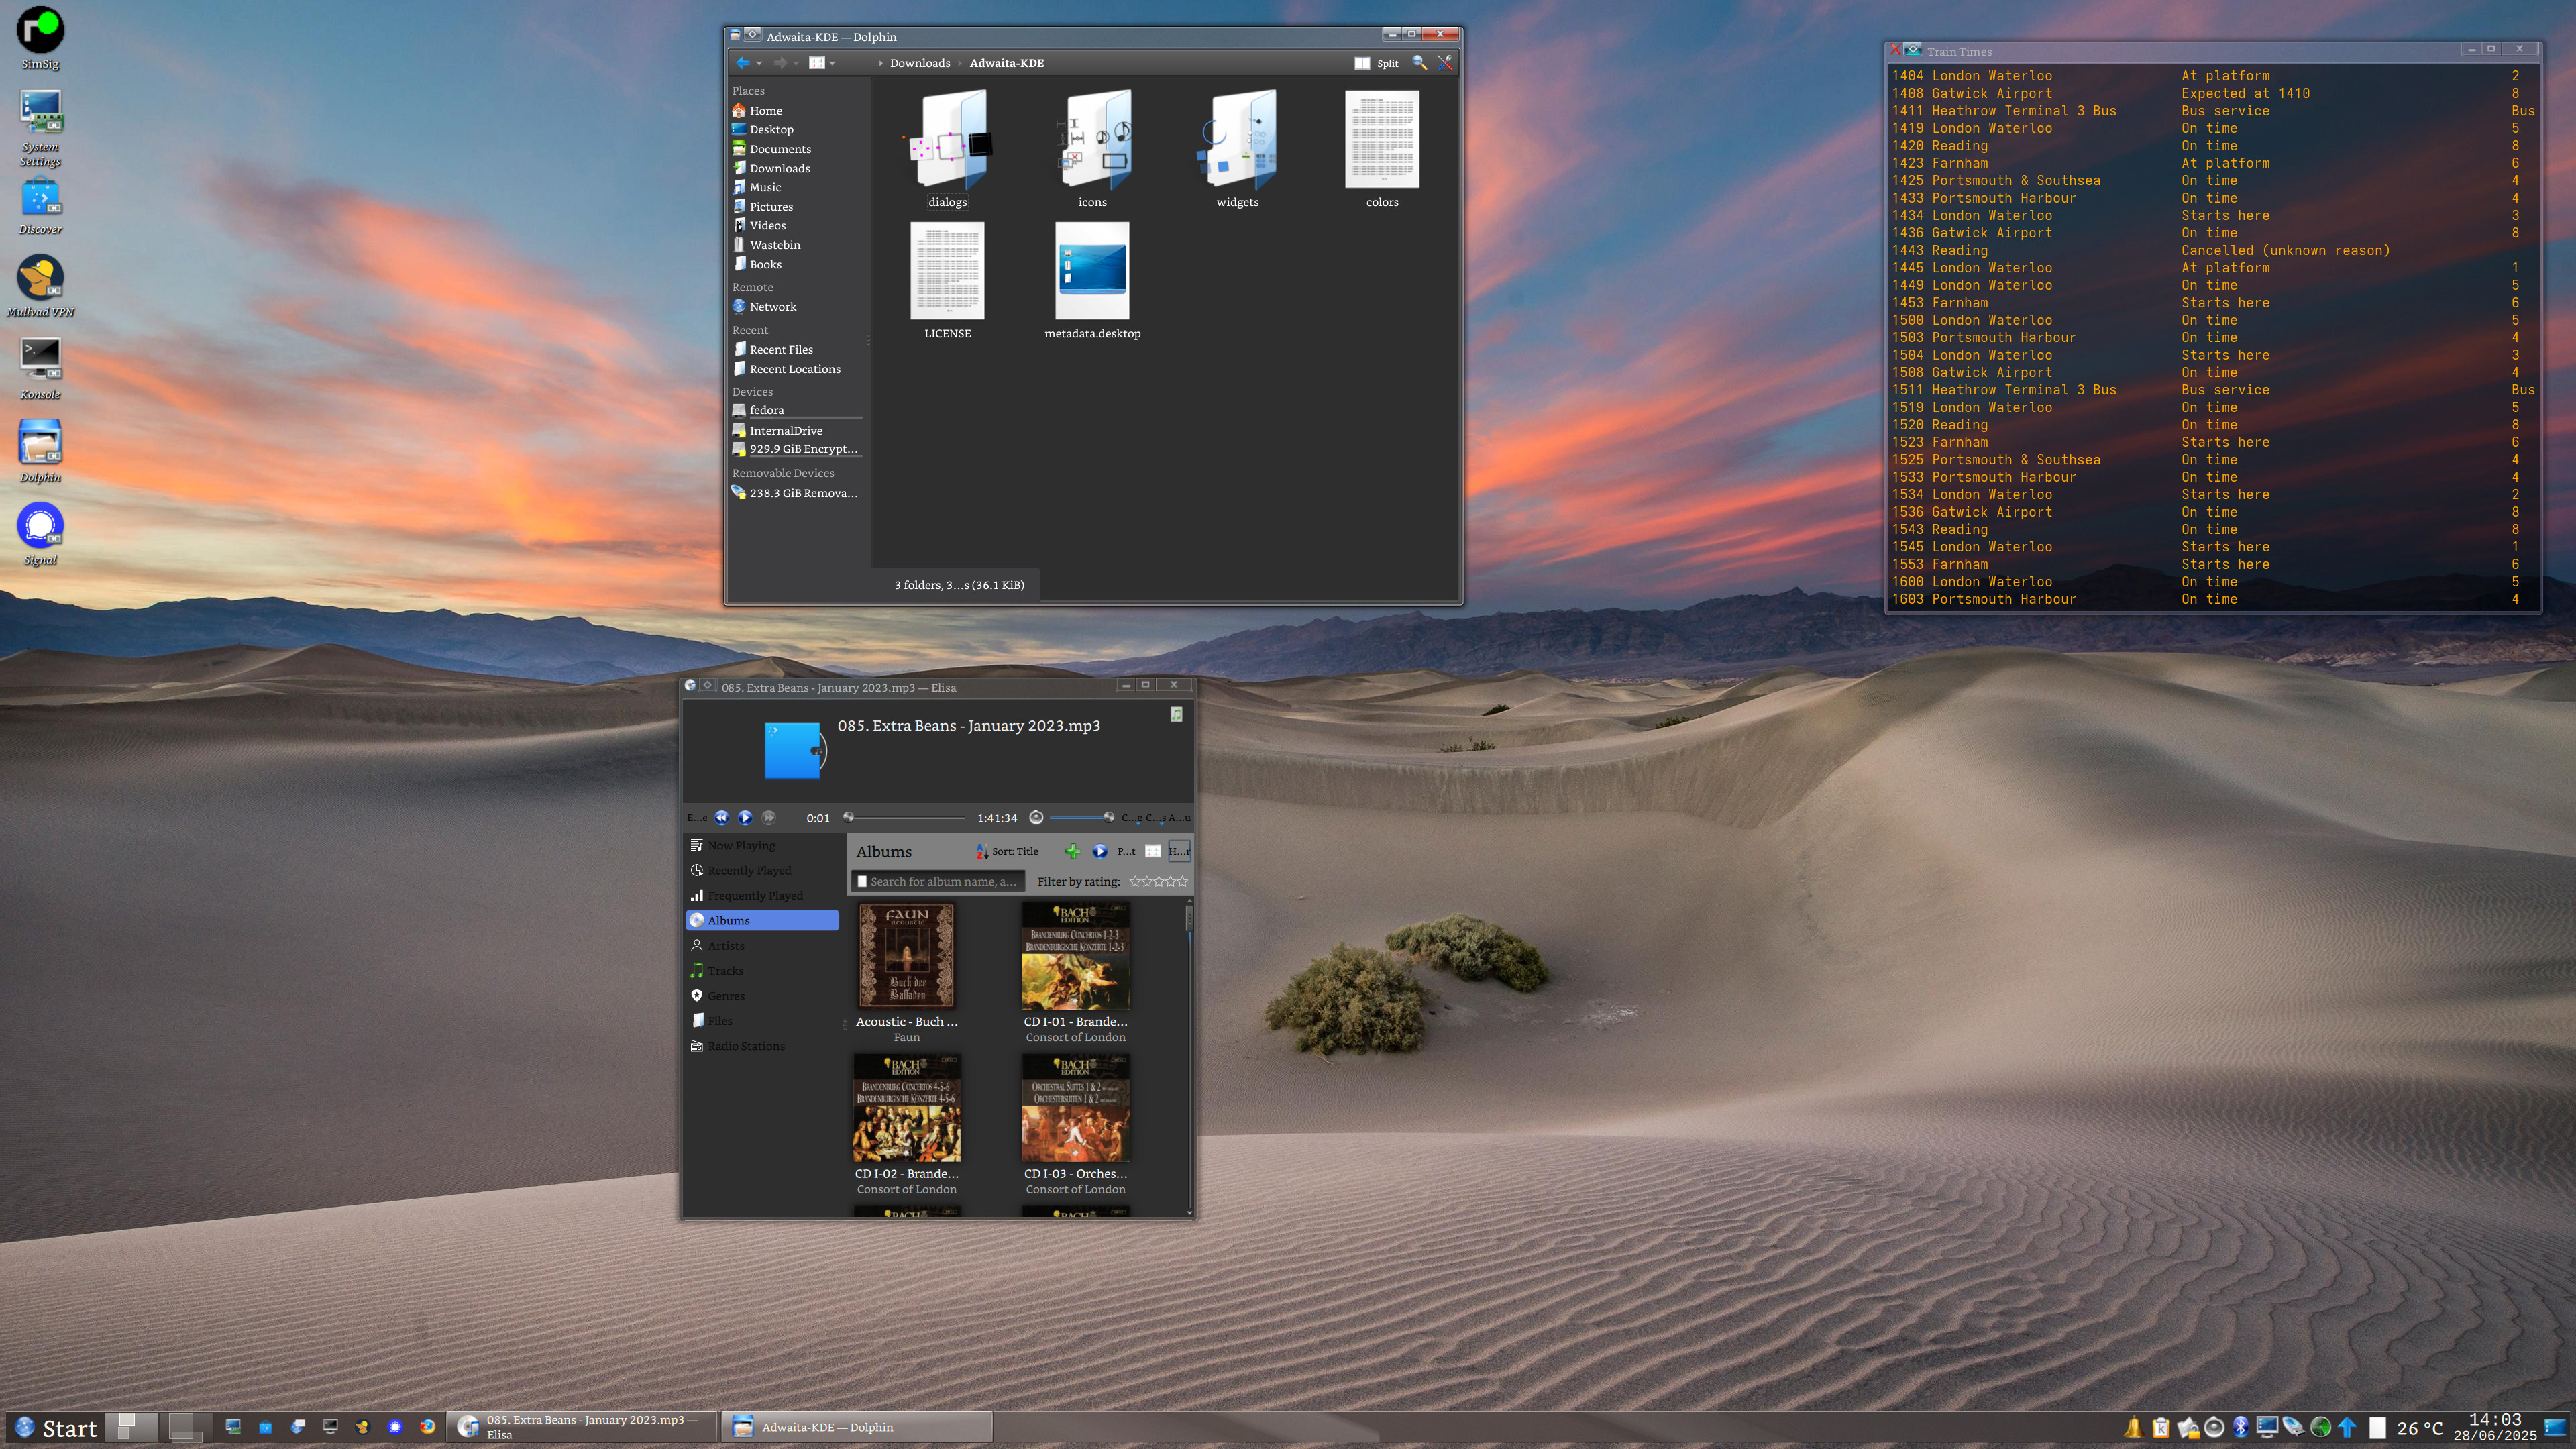
Task: Expand the breadcrumb arrow before Downloads
Action: pyautogui.click(x=880, y=63)
